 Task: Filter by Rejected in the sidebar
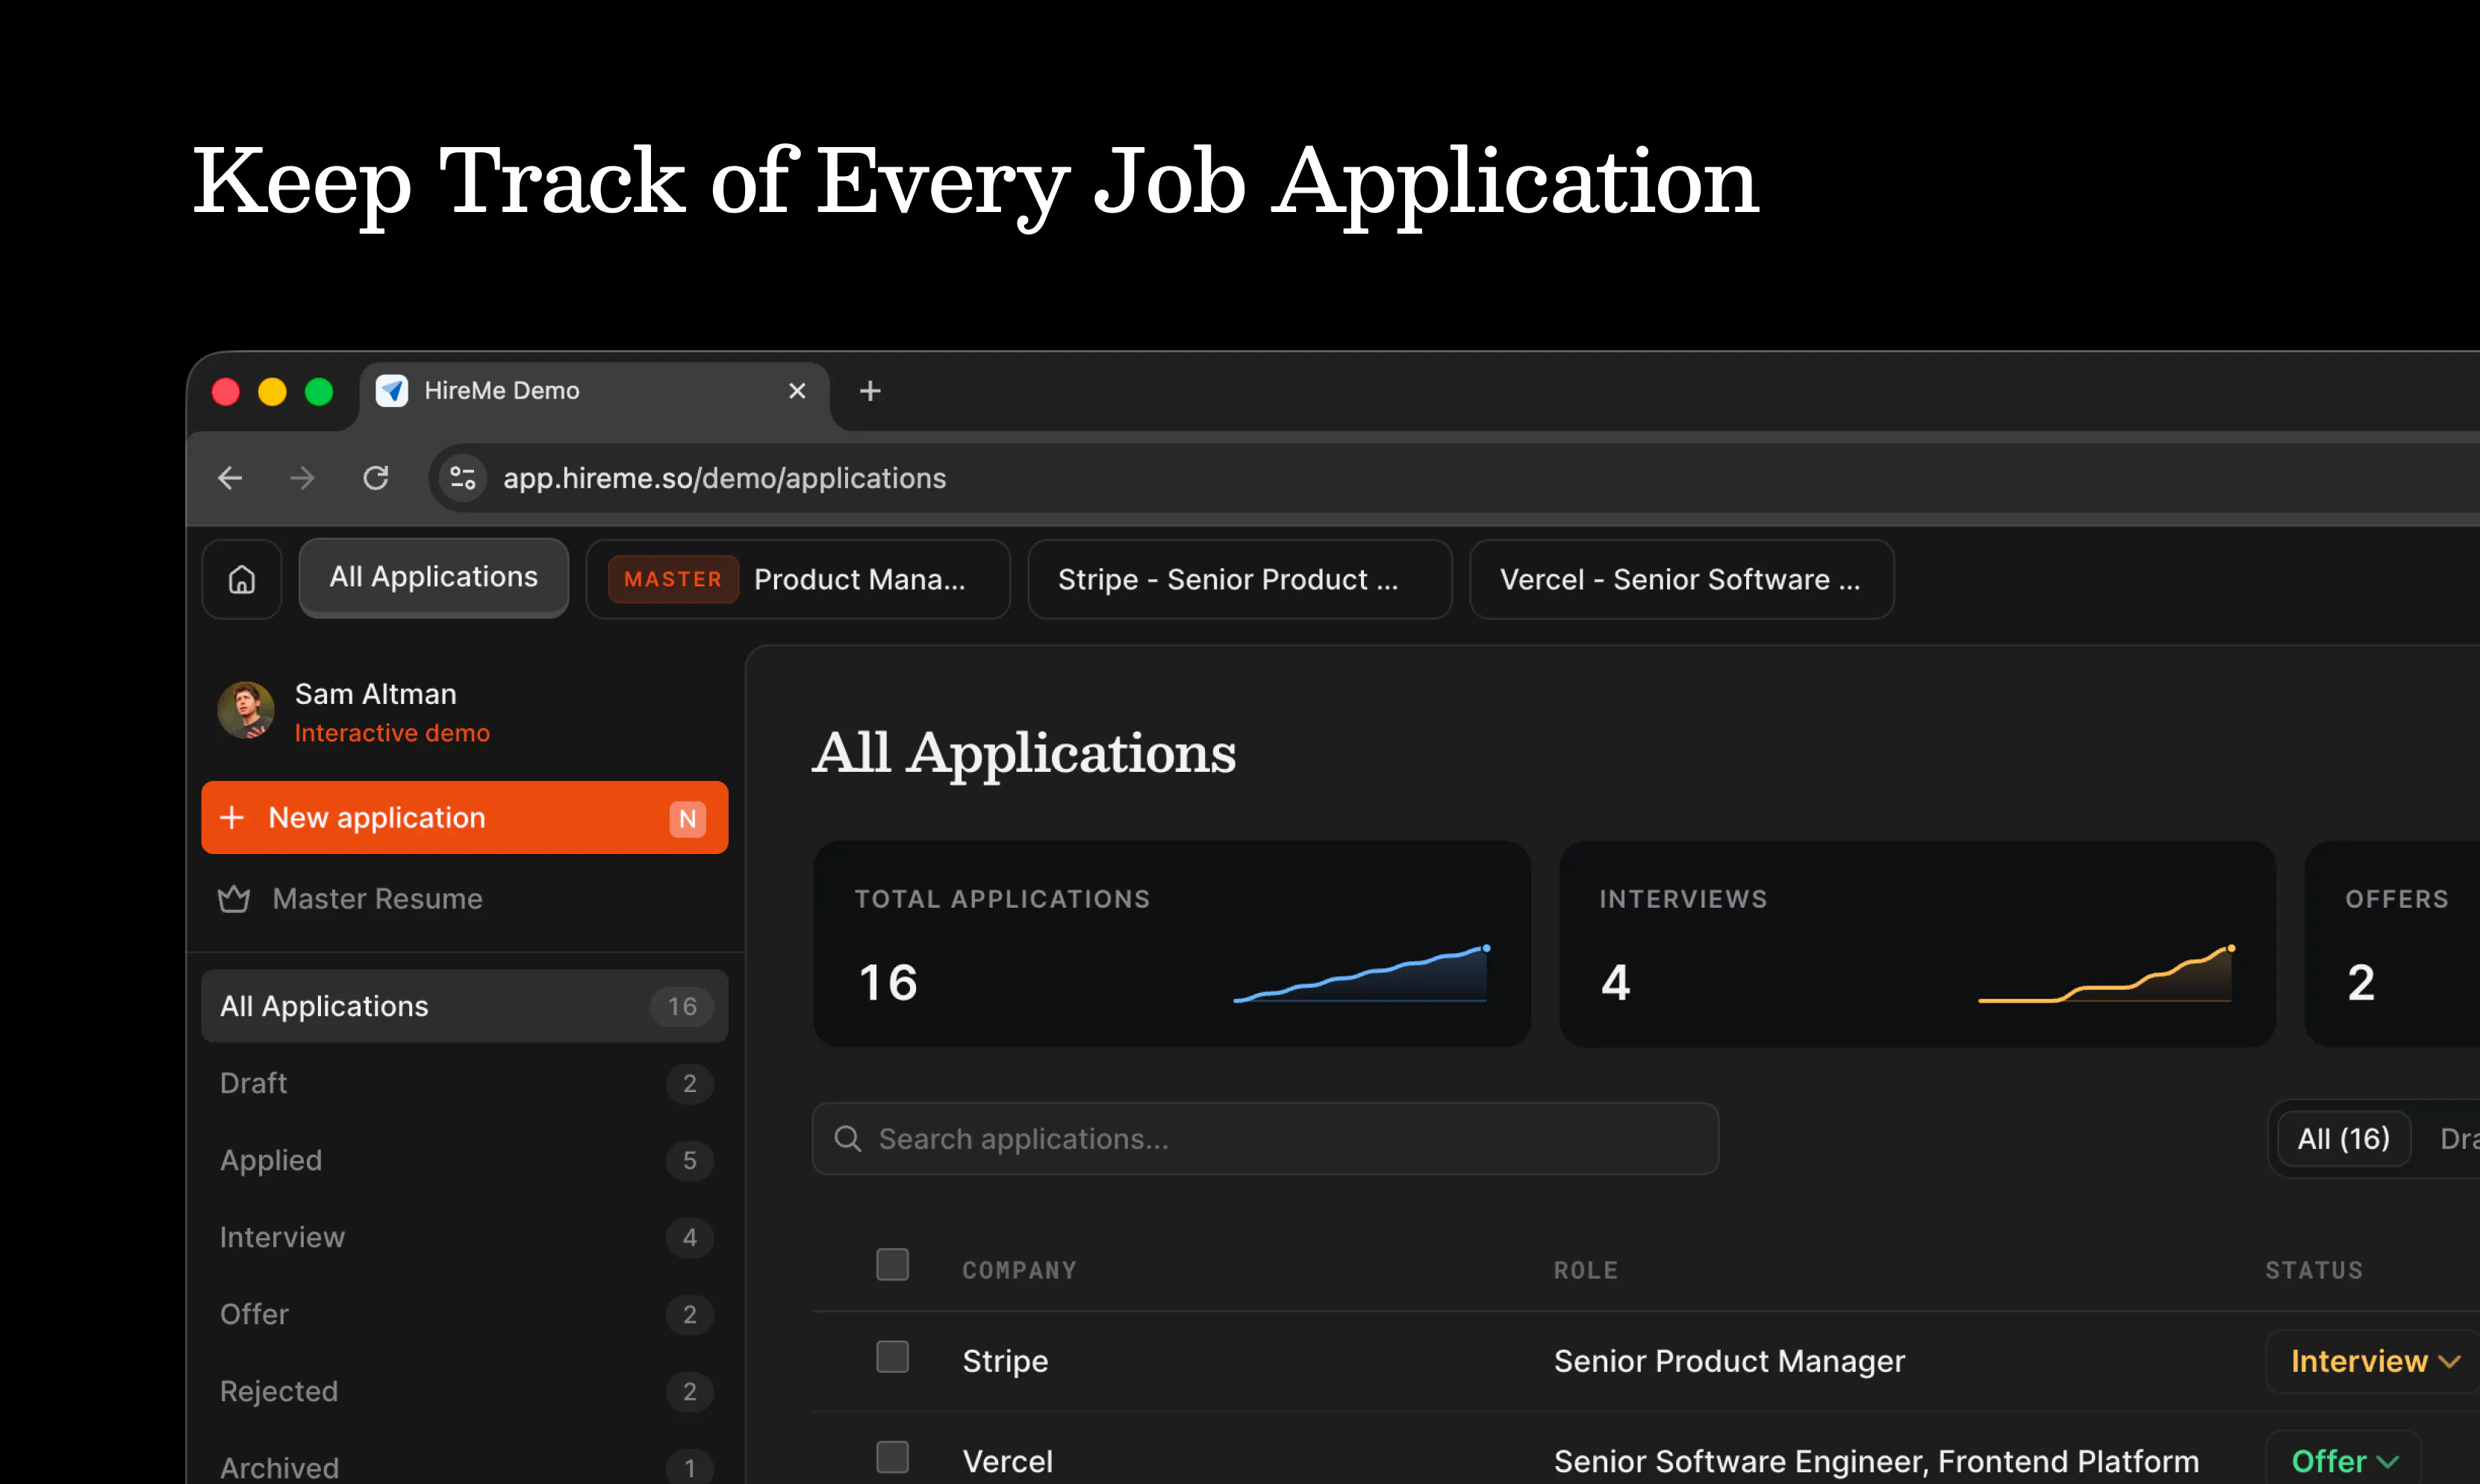(x=465, y=1391)
